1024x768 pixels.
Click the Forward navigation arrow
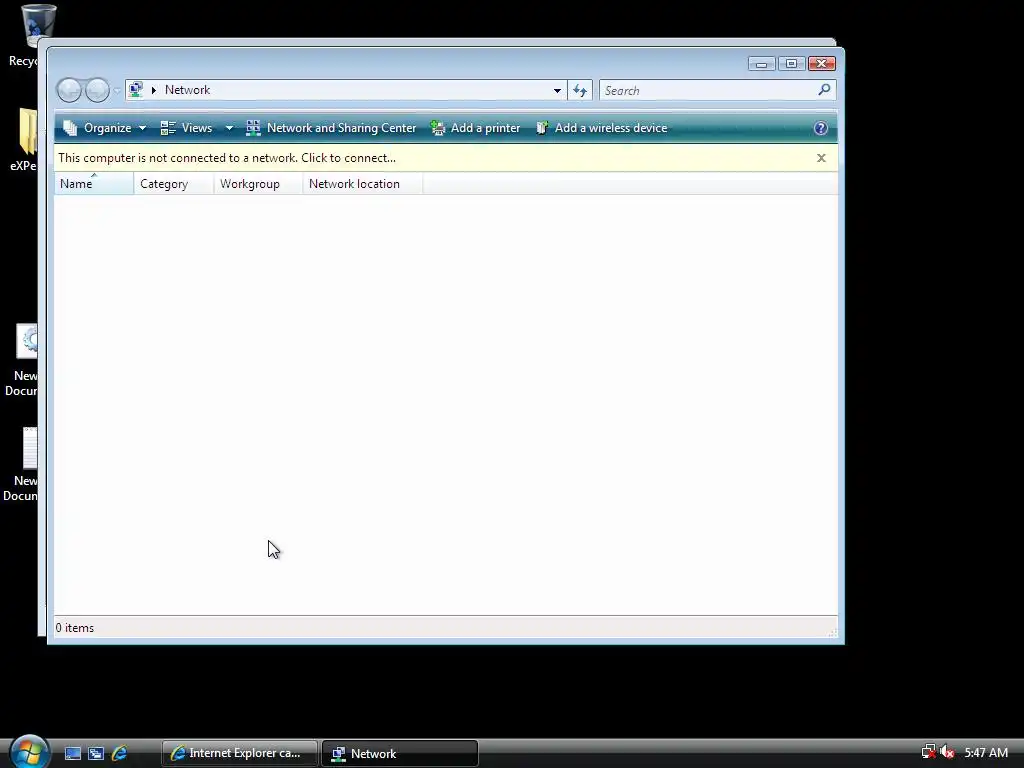pyautogui.click(x=97, y=90)
